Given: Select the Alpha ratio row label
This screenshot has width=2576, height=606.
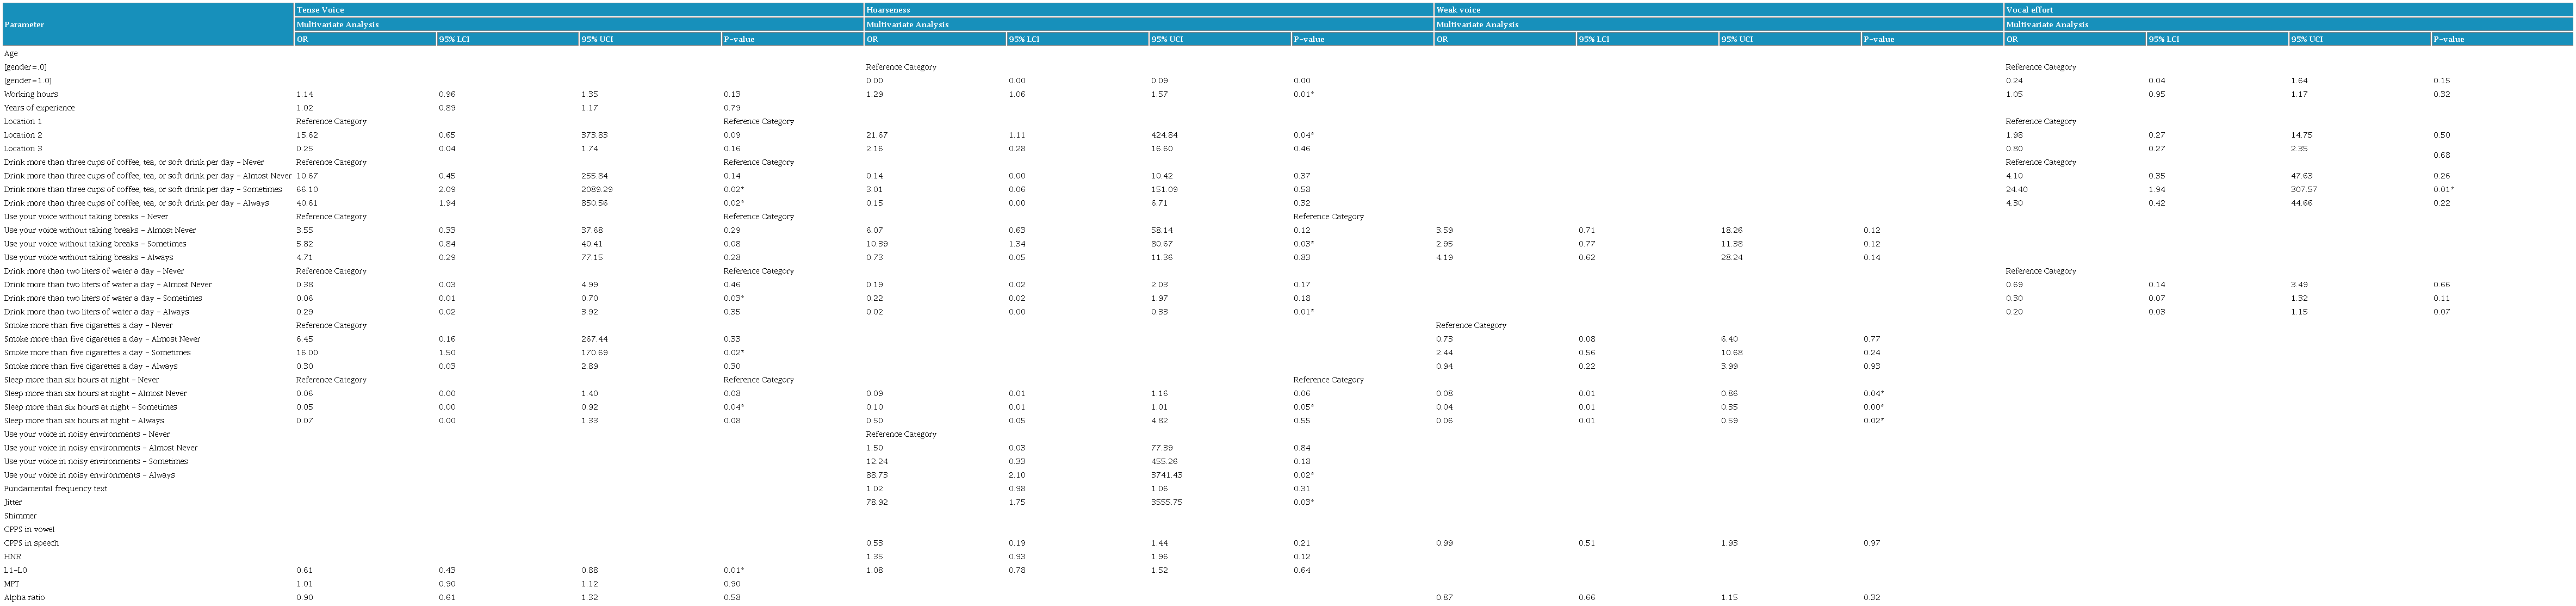Looking at the screenshot, I should click(24, 598).
